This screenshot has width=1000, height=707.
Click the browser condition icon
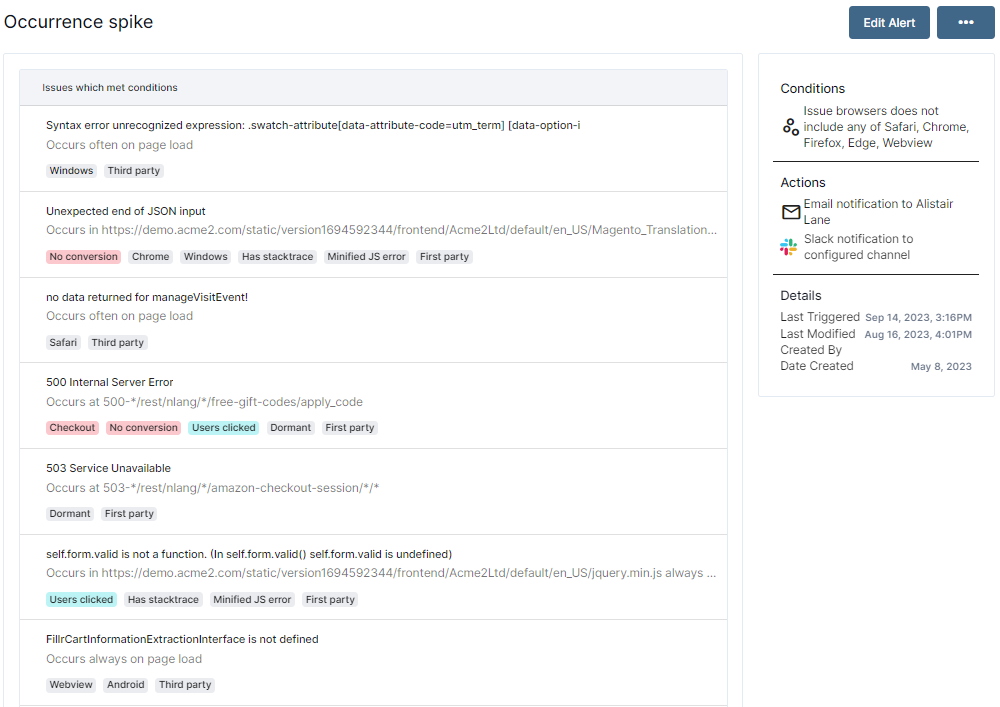(790, 127)
